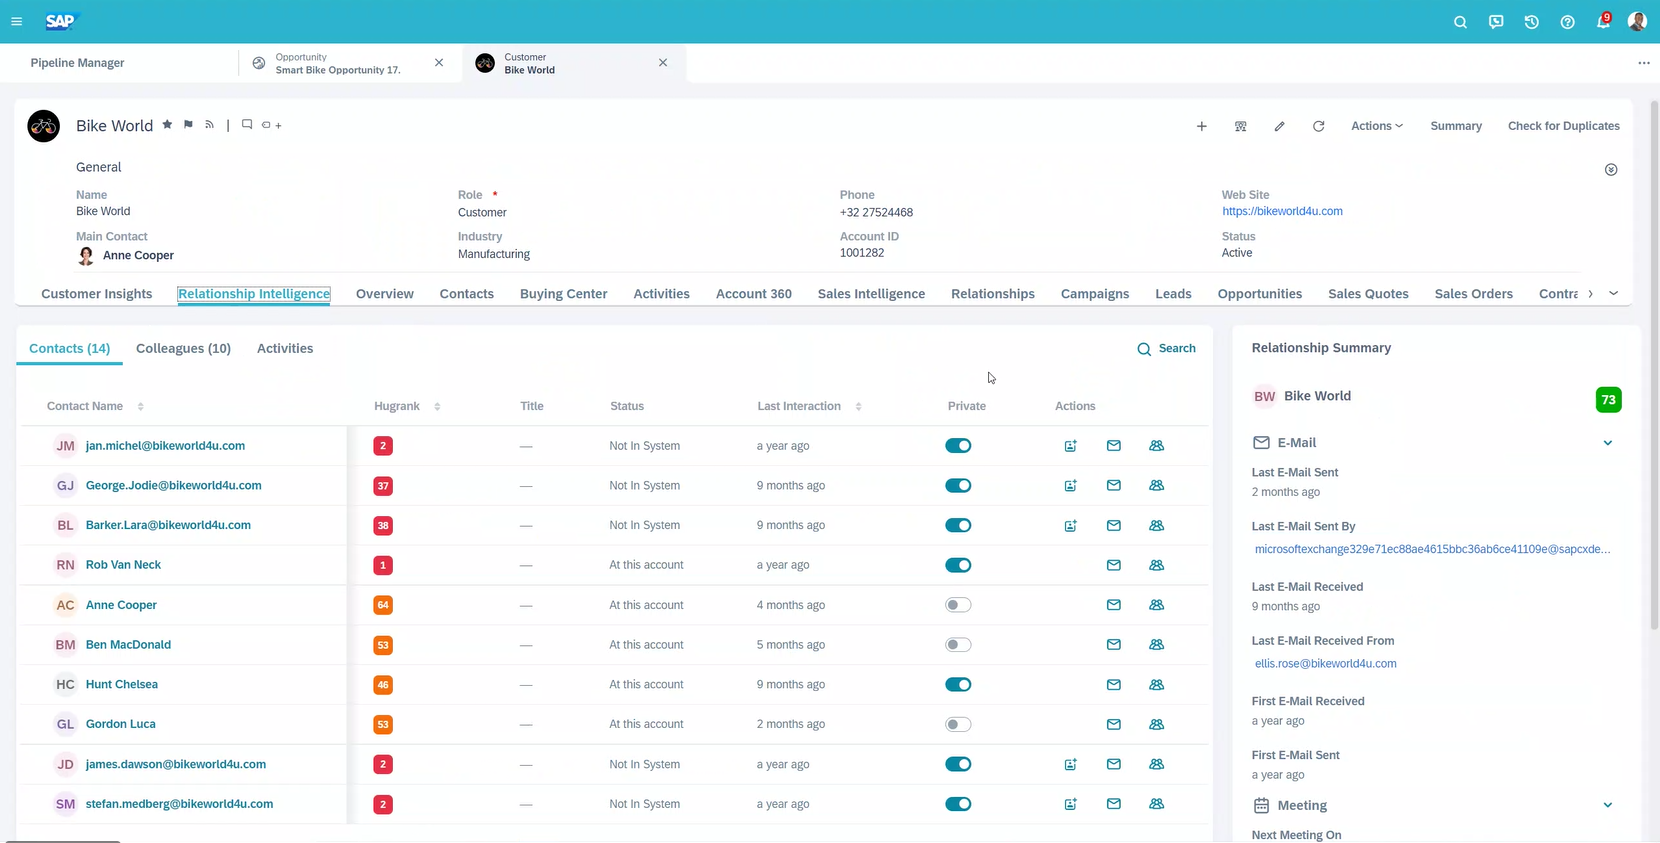Toggle Private for Barker.Lara contact
Image resolution: width=1660 pixels, height=843 pixels.
click(x=958, y=525)
